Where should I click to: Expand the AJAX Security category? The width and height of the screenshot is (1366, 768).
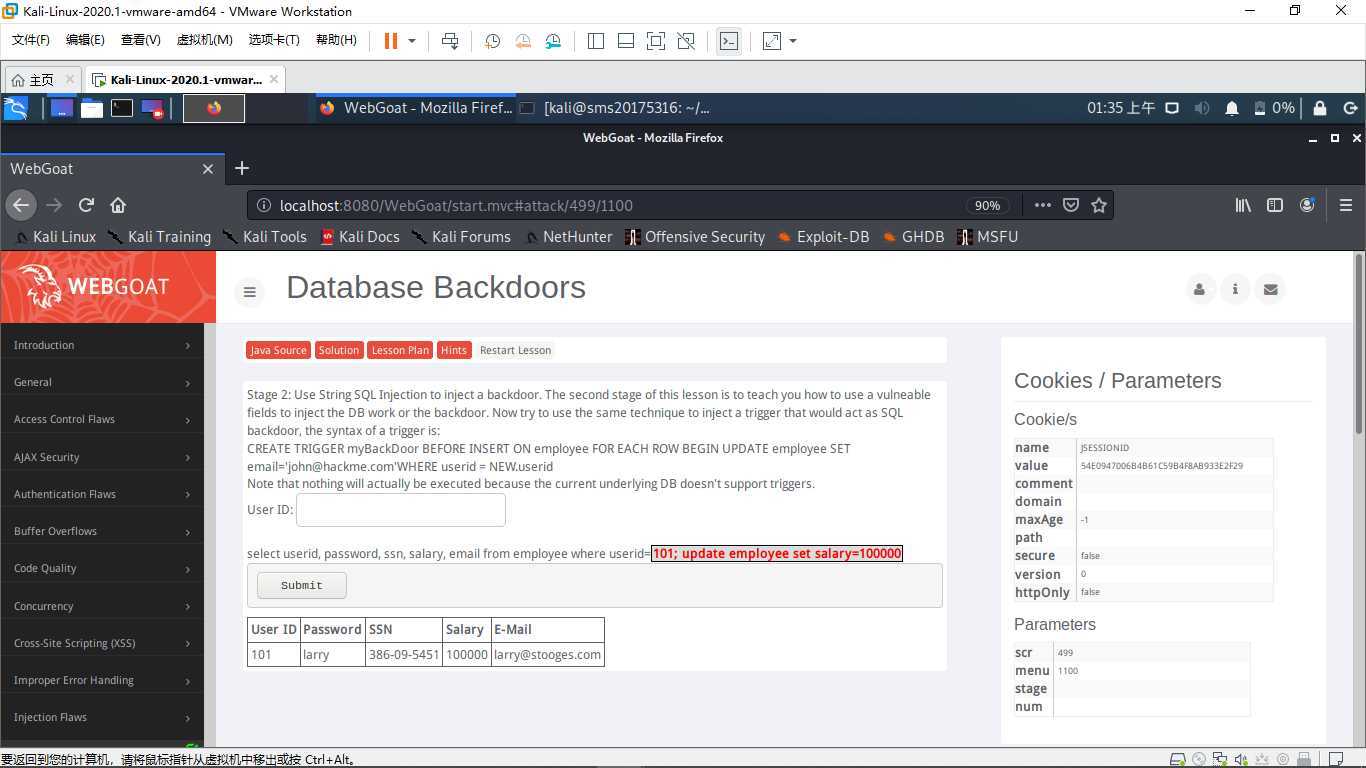[101, 457]
